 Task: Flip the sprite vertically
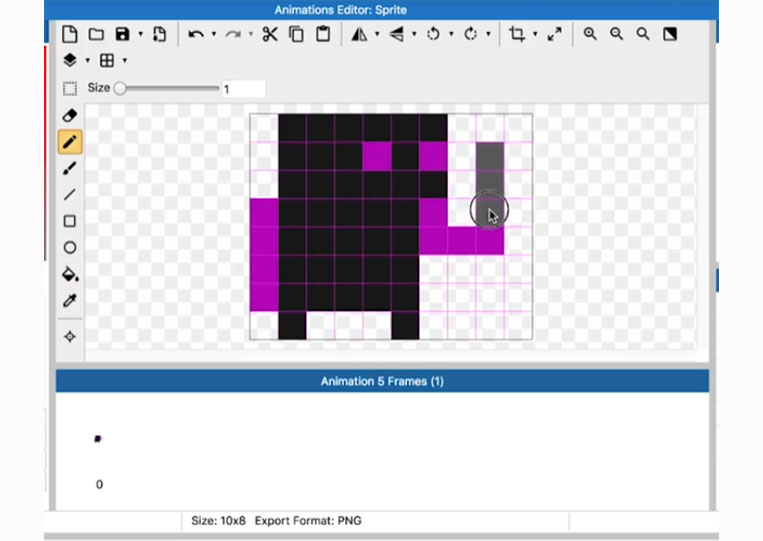(x=397, y=34)
